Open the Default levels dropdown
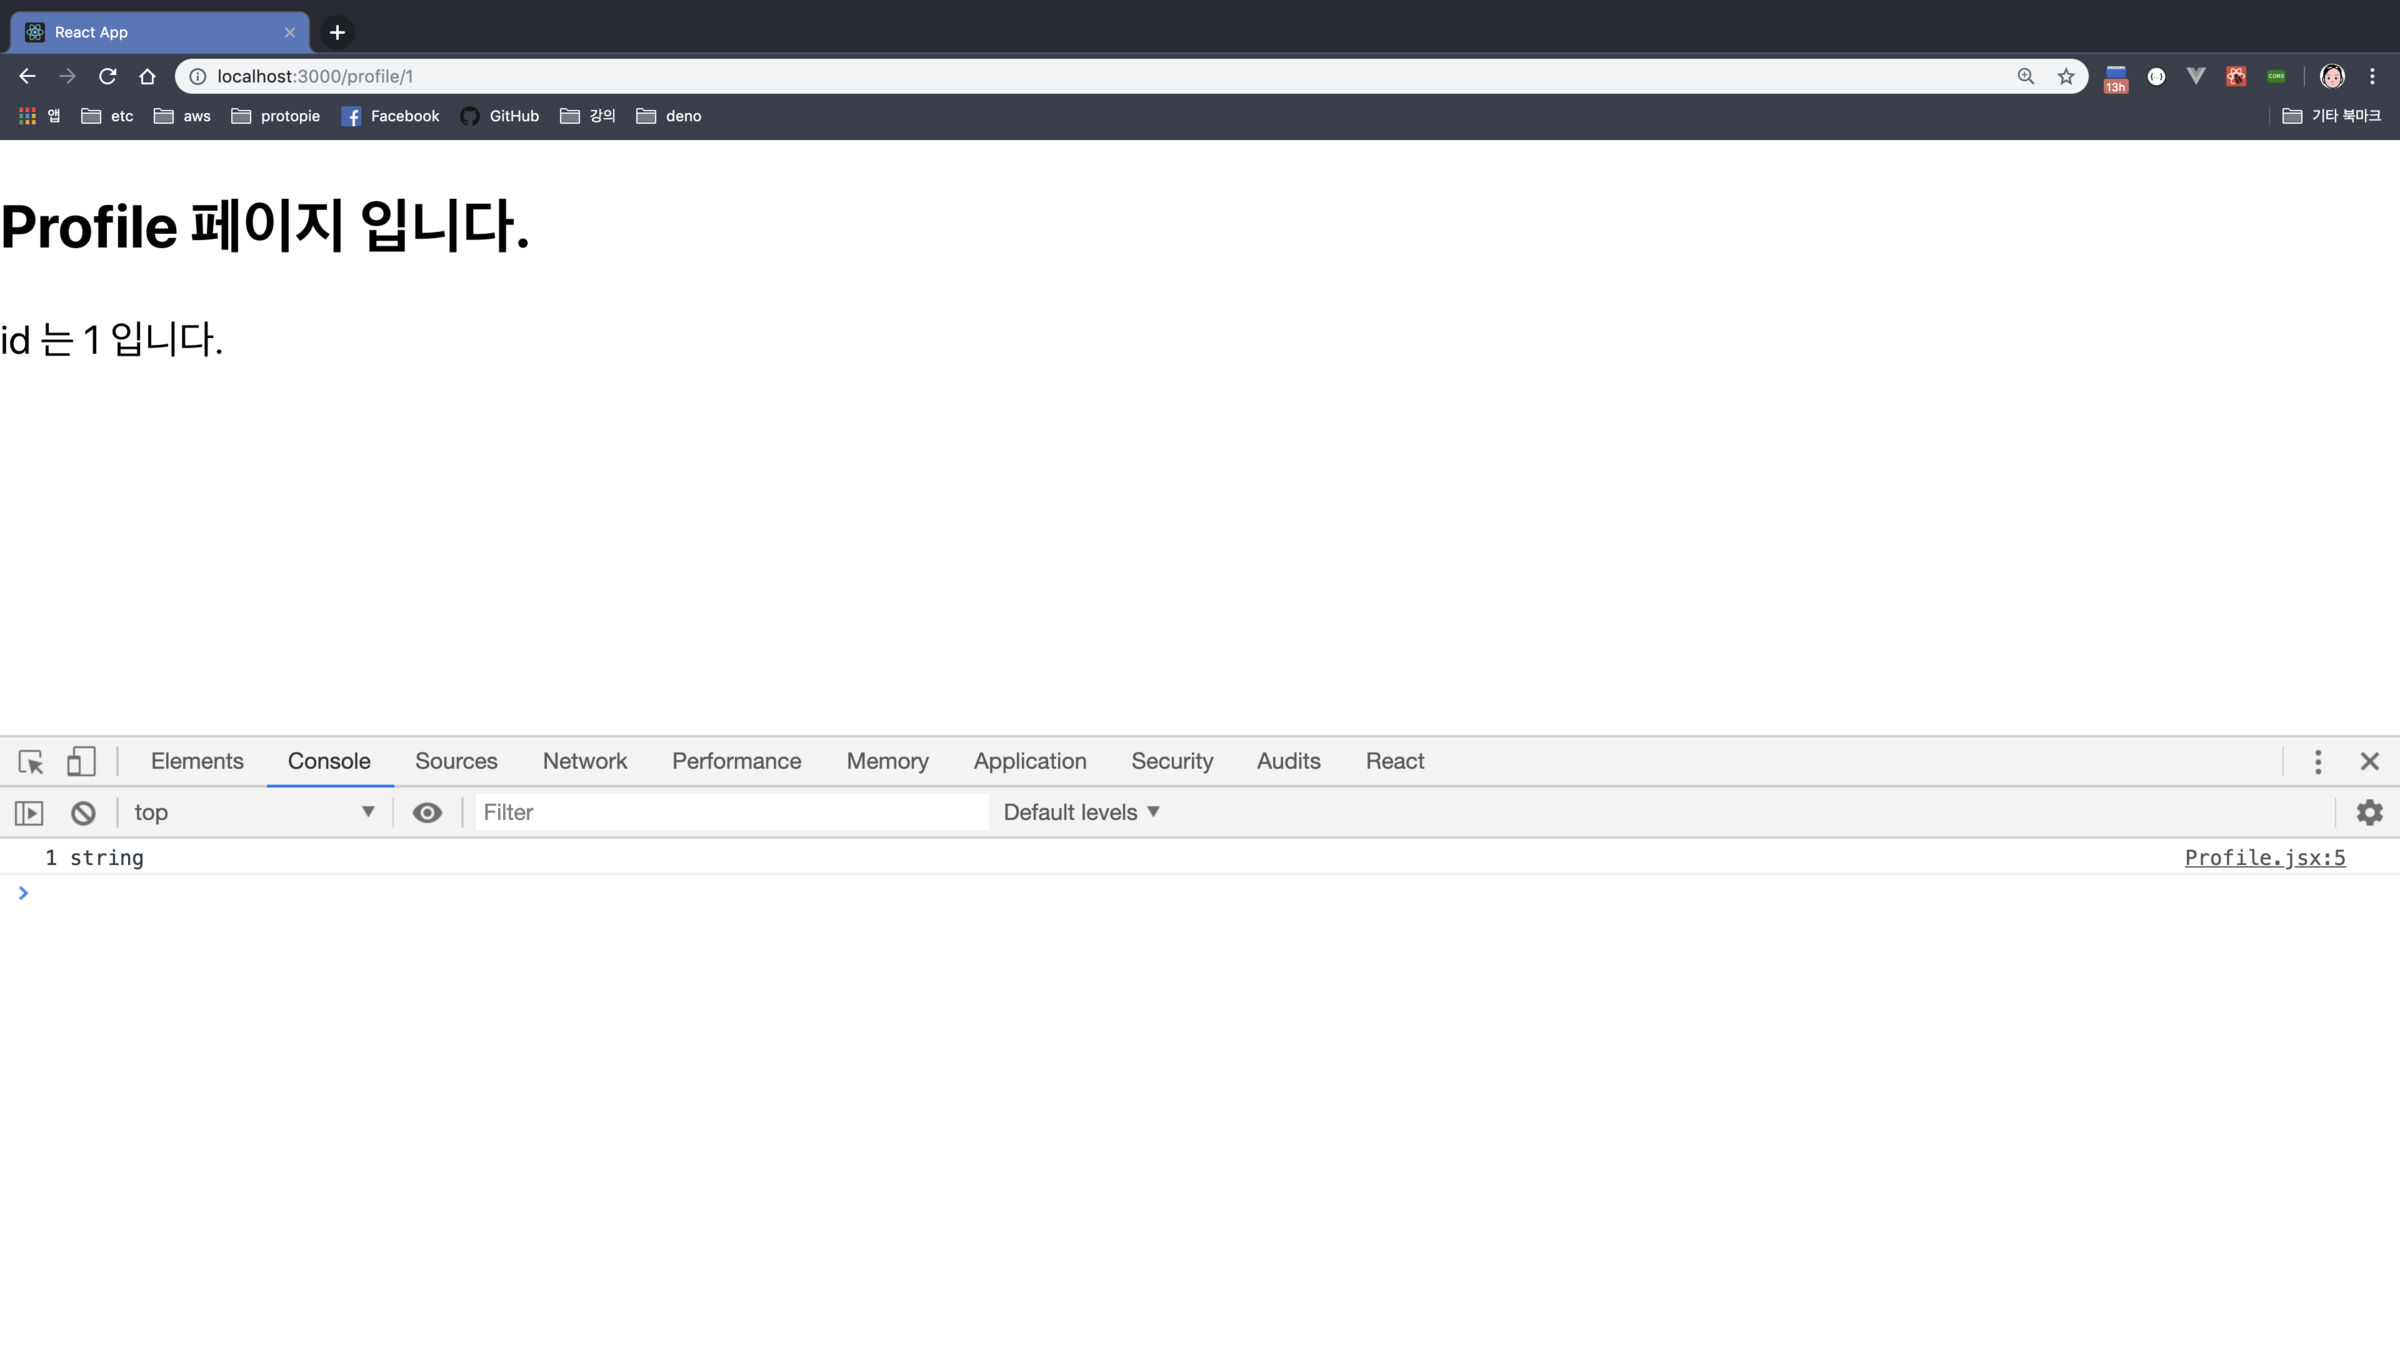Image resolution: width=2400 pixels, height=1350 pixels. (1082, 813)
